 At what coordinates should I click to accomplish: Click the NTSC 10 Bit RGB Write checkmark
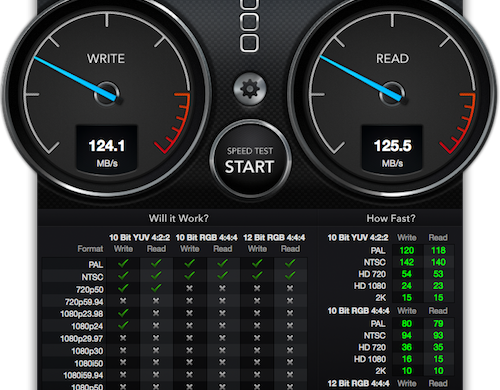(x=189, y=276)
